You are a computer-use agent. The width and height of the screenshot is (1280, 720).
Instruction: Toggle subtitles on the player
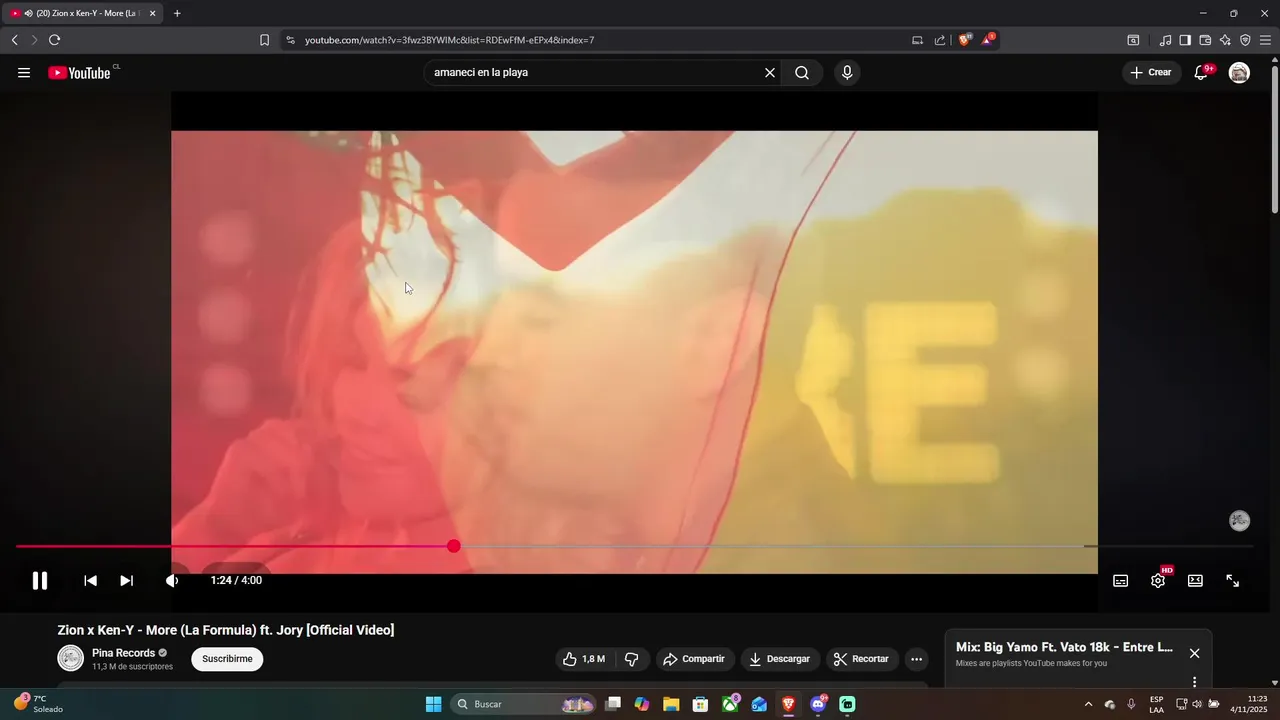(x=1121, y=581)
